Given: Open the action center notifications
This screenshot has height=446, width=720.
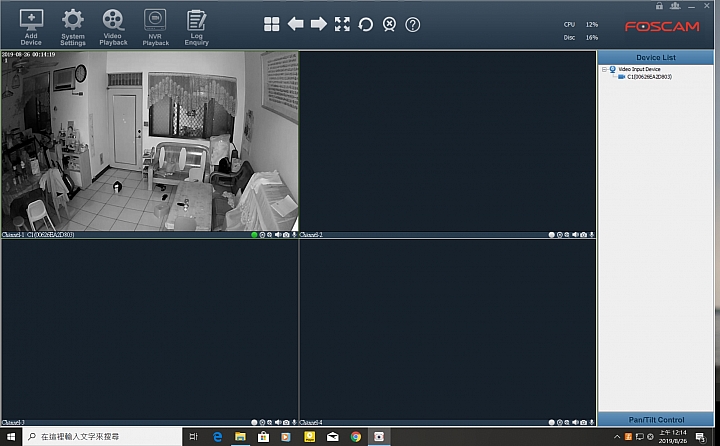Looking at the screenshot, I should 701,436.
